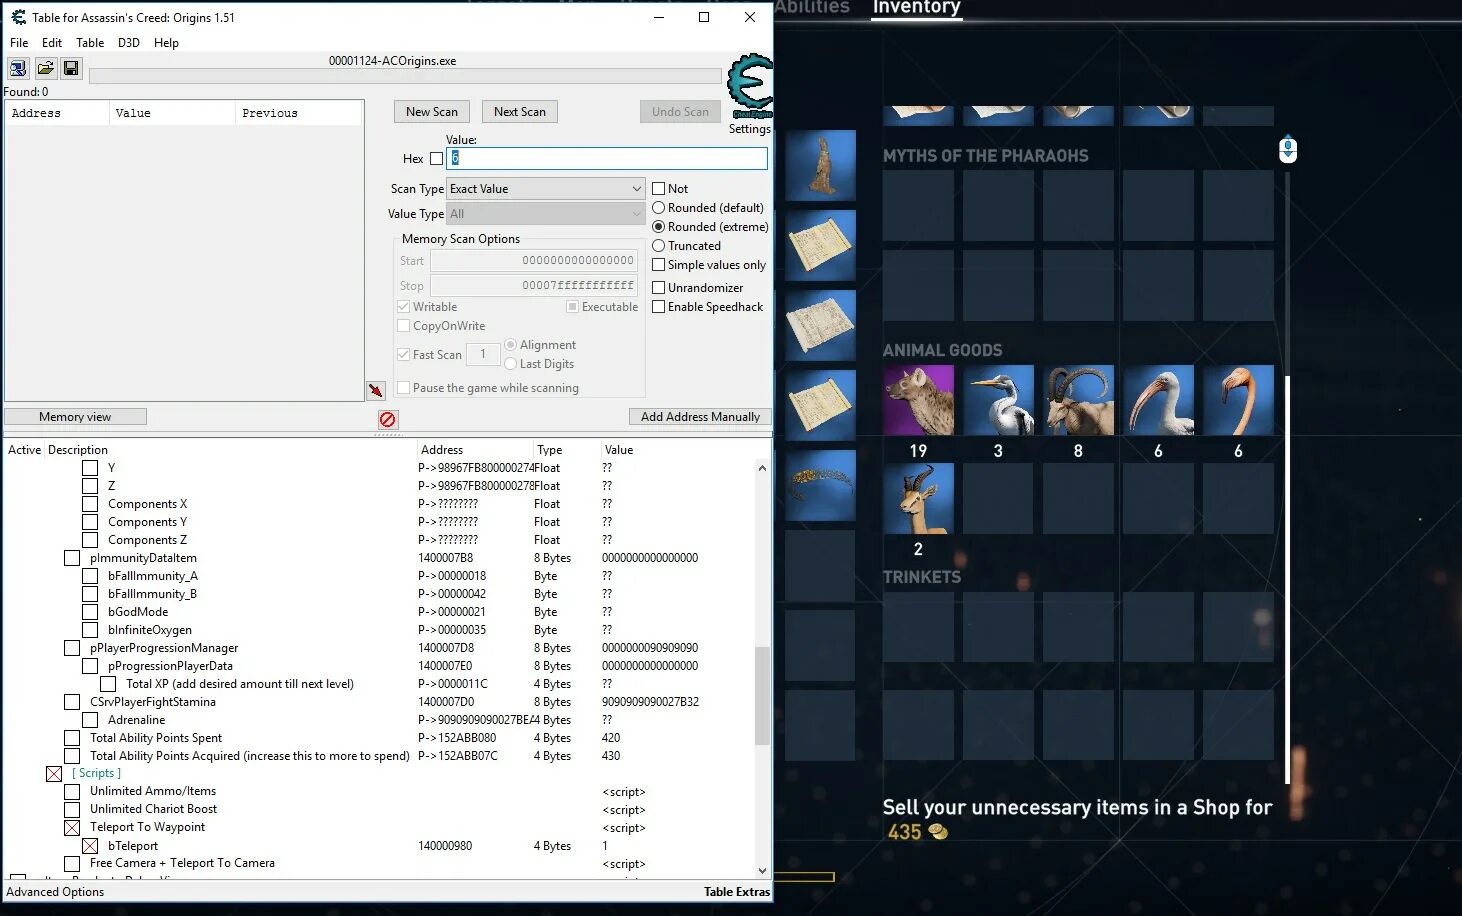The width and height of the screenshot is (1462, 916).
Task: Click the red arrow add-address icon
Action: coord(376,390)
